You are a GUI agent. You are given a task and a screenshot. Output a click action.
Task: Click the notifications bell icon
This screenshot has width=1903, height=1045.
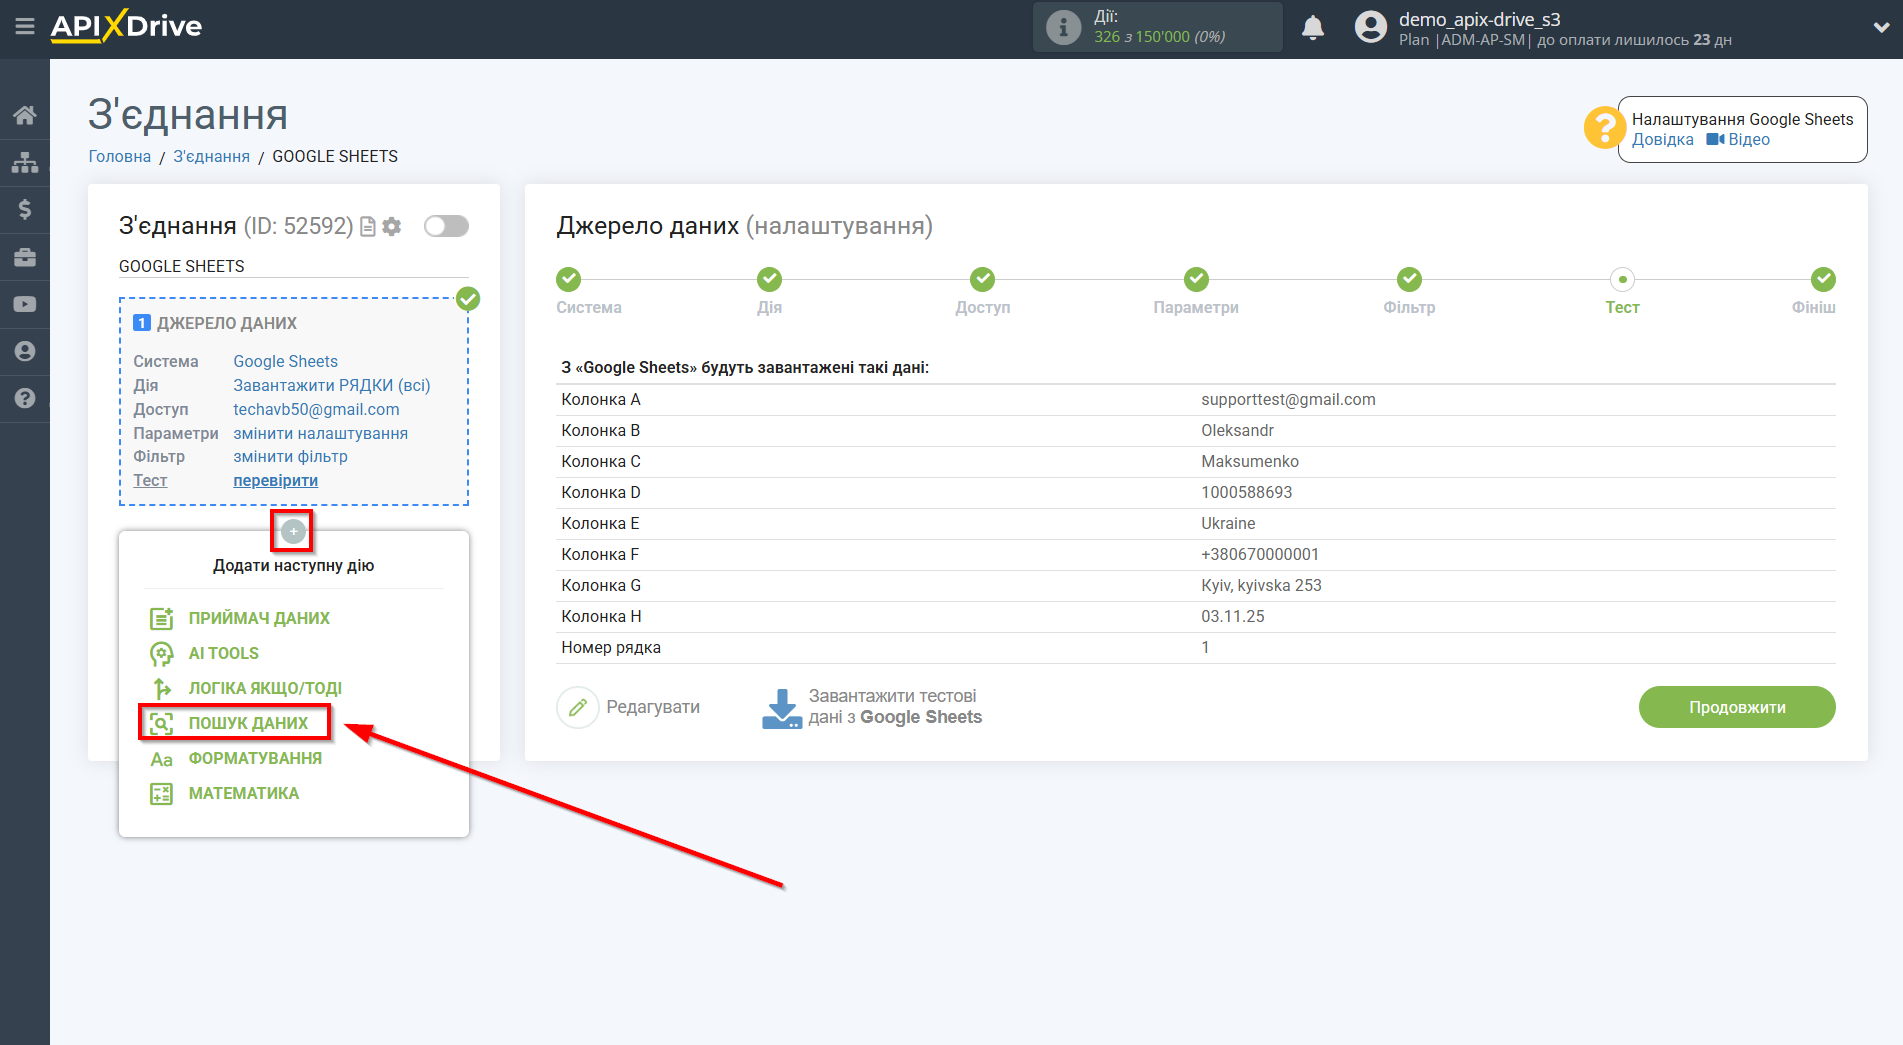1313,27
